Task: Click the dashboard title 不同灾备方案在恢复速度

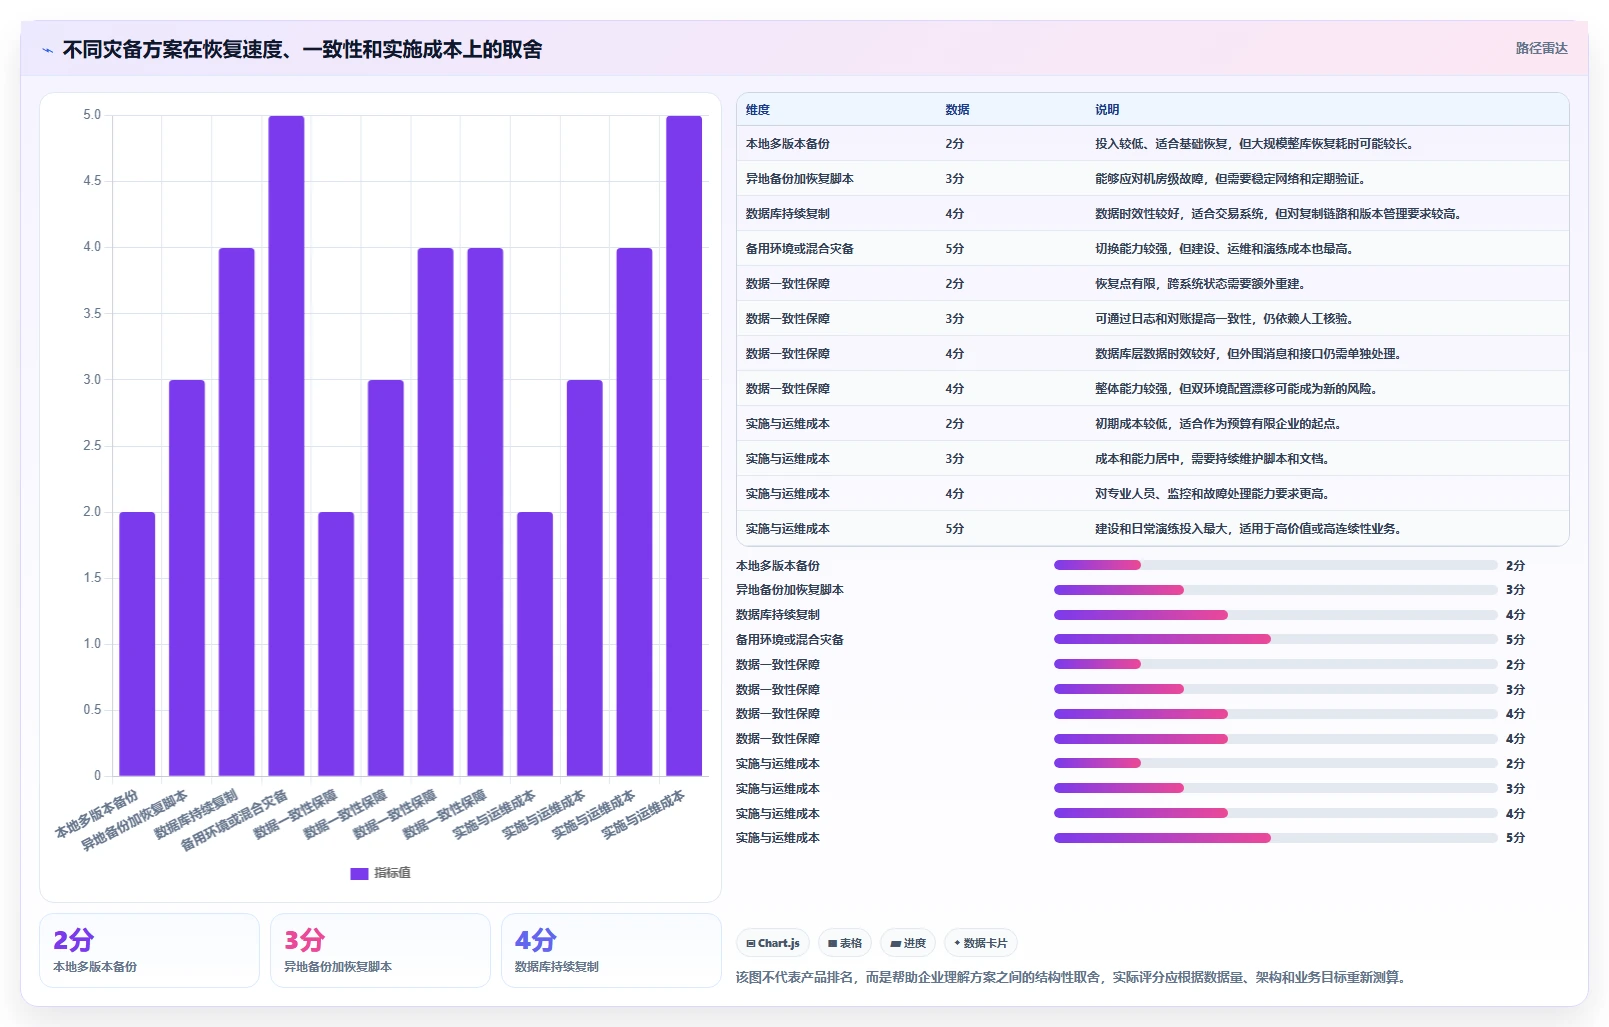Action: point(302,50)
